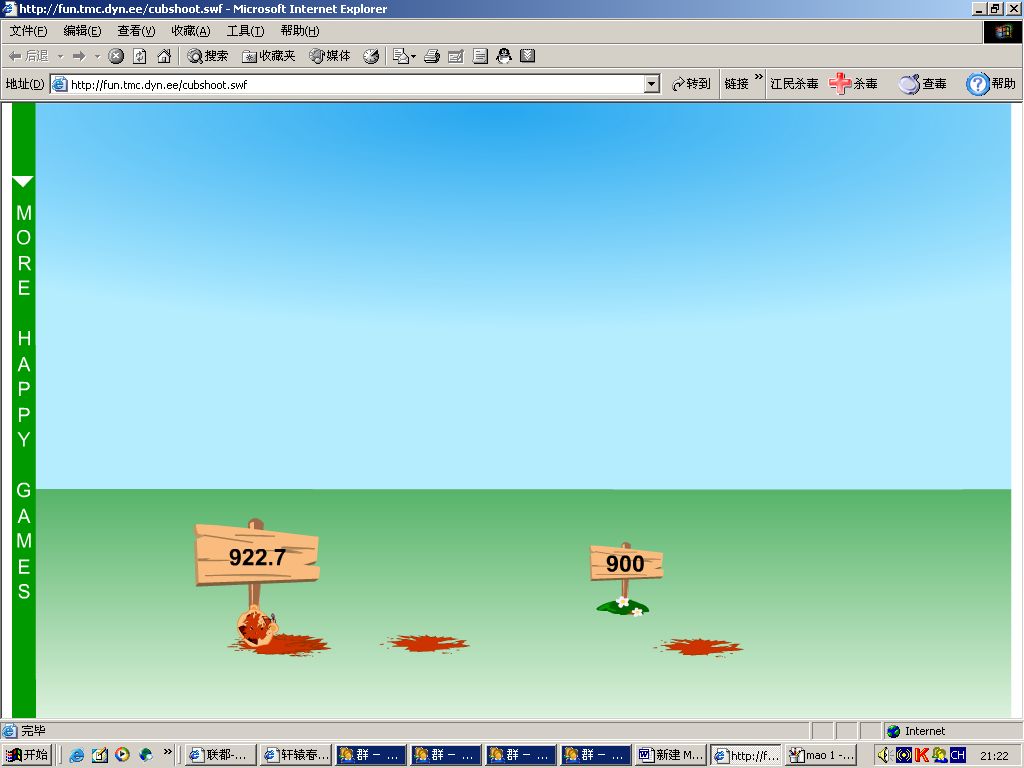Click the 开始 Start button
Viewport: 1024px width, 768px height.
point(26,755)
